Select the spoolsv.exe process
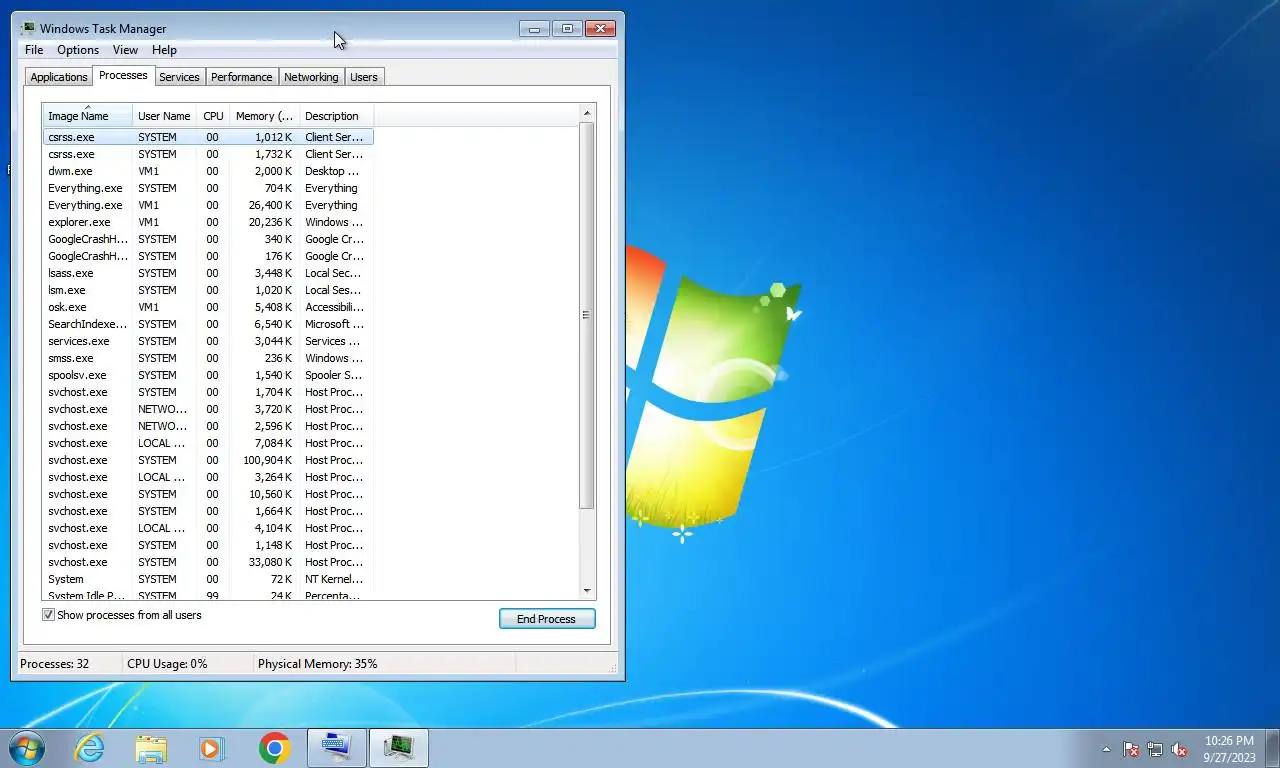 pos(208,375)
